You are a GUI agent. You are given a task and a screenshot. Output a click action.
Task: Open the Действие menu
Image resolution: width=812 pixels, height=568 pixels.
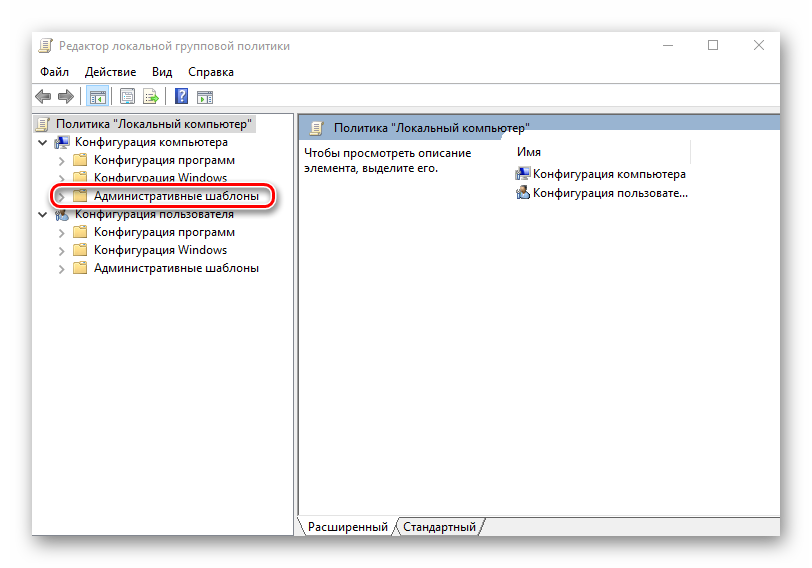[x=110, y=72]
